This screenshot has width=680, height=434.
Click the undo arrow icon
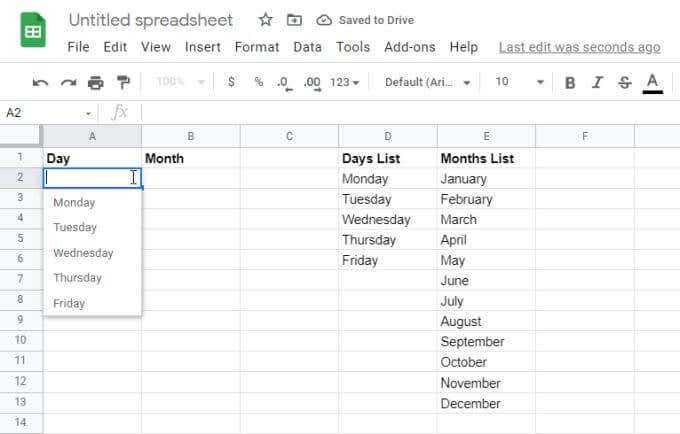(40, 83)
